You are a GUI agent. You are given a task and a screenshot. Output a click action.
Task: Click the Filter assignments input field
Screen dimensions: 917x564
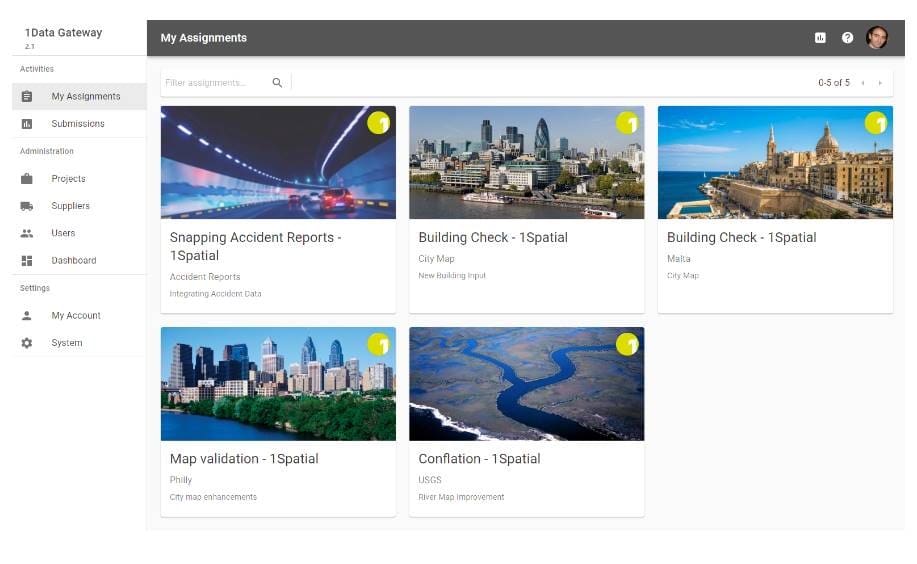click(x=216, y=83)
